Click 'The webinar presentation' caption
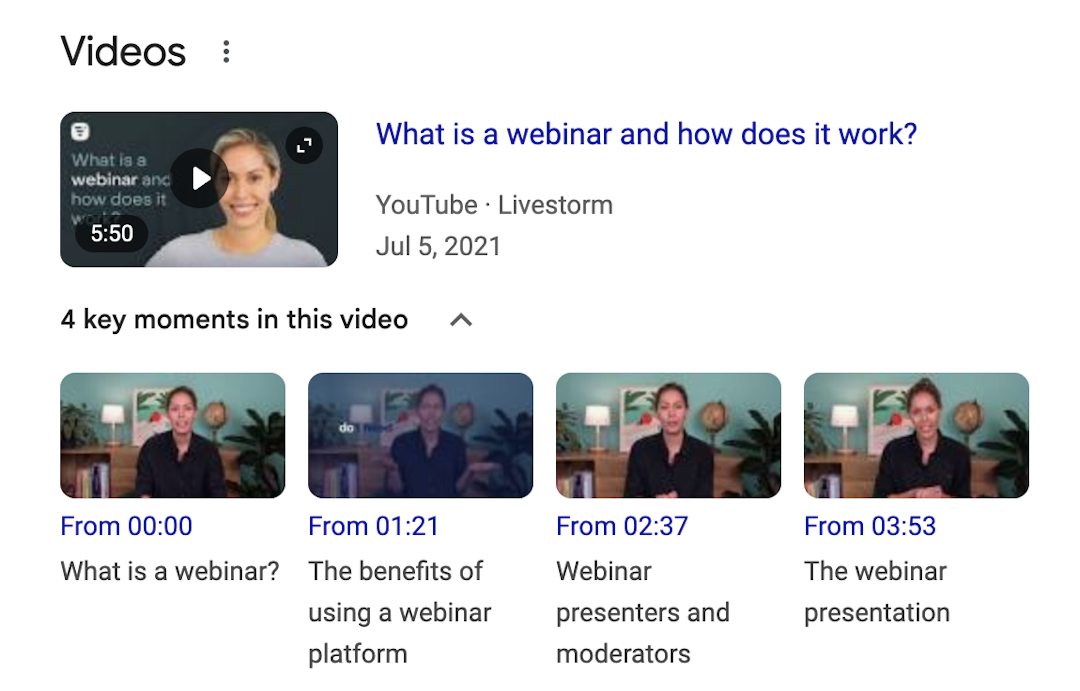The height and width of the screenshot is (691, 1080). tap(877, 592)
